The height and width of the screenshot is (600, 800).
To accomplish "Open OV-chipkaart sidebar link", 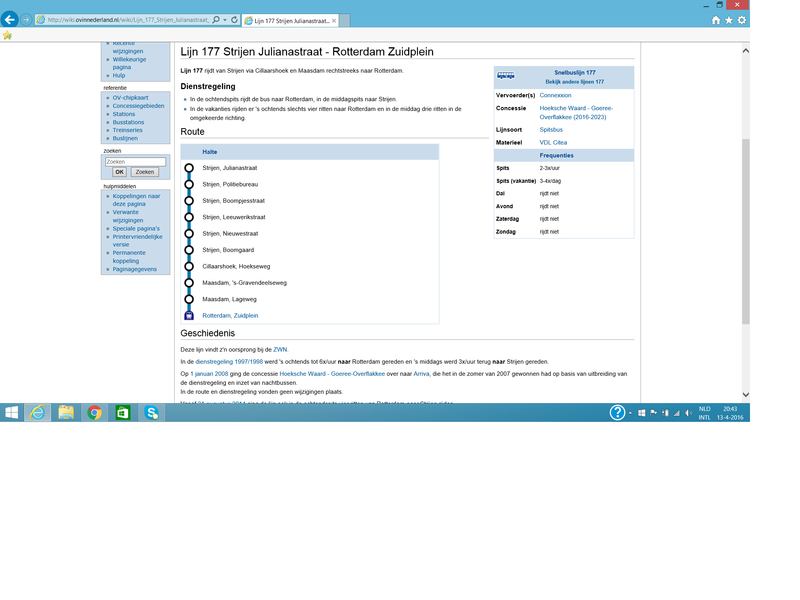I will click(131, 97).
